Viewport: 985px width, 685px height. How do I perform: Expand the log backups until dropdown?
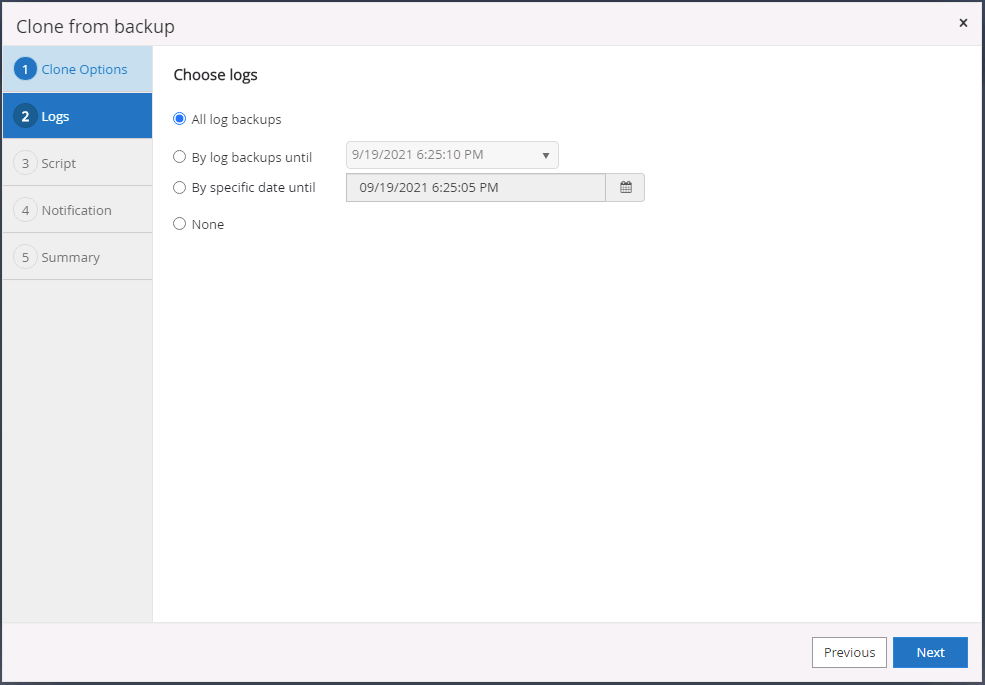click(451, 156)
